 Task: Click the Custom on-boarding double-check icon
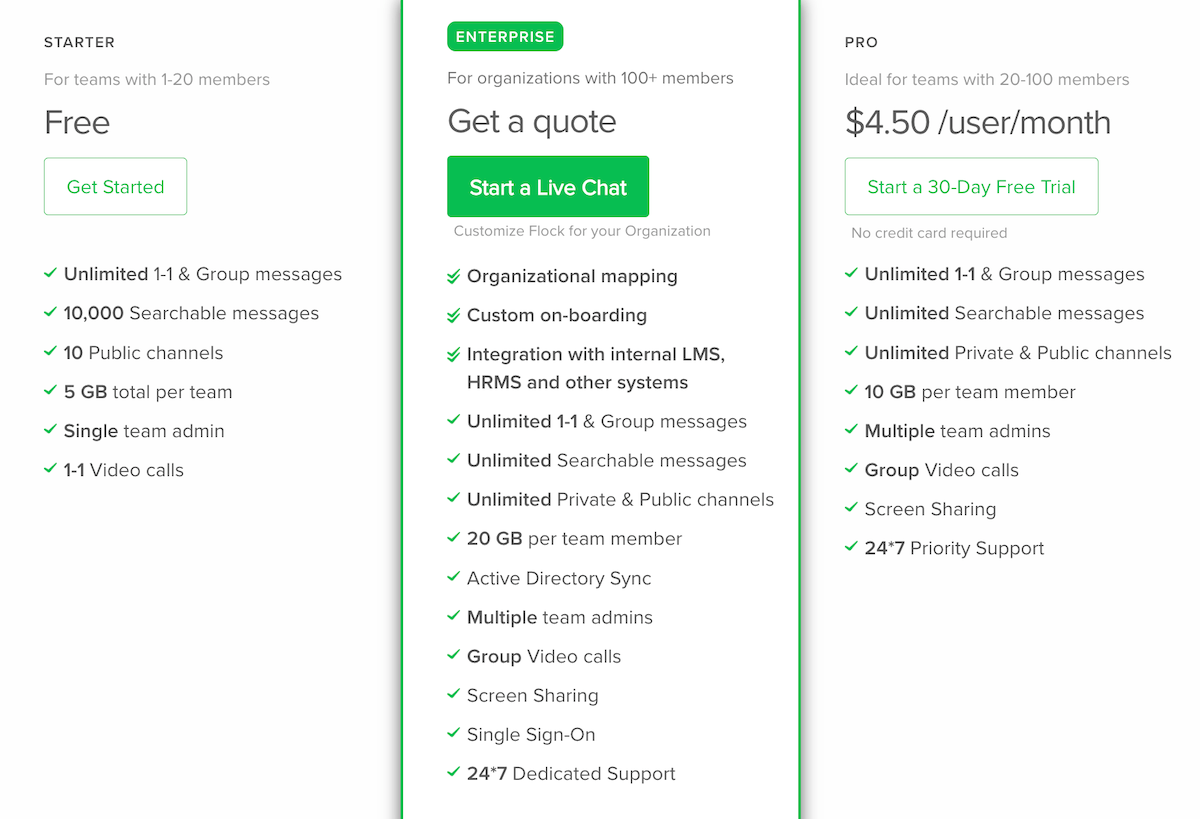pyautogui.click(x=454, y=316)
